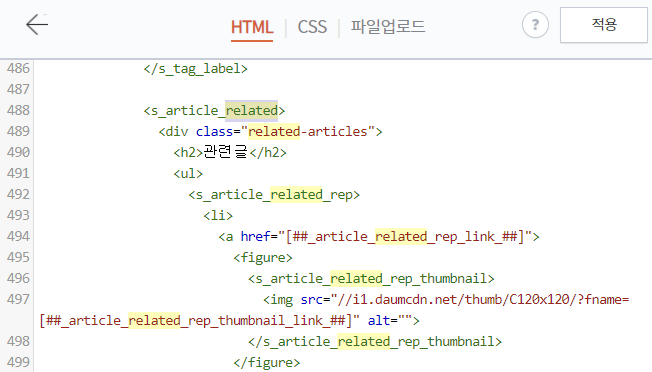Click the <figure> opening tag
The width and height of the screenshot is (652, 372).
pos(263,258)
